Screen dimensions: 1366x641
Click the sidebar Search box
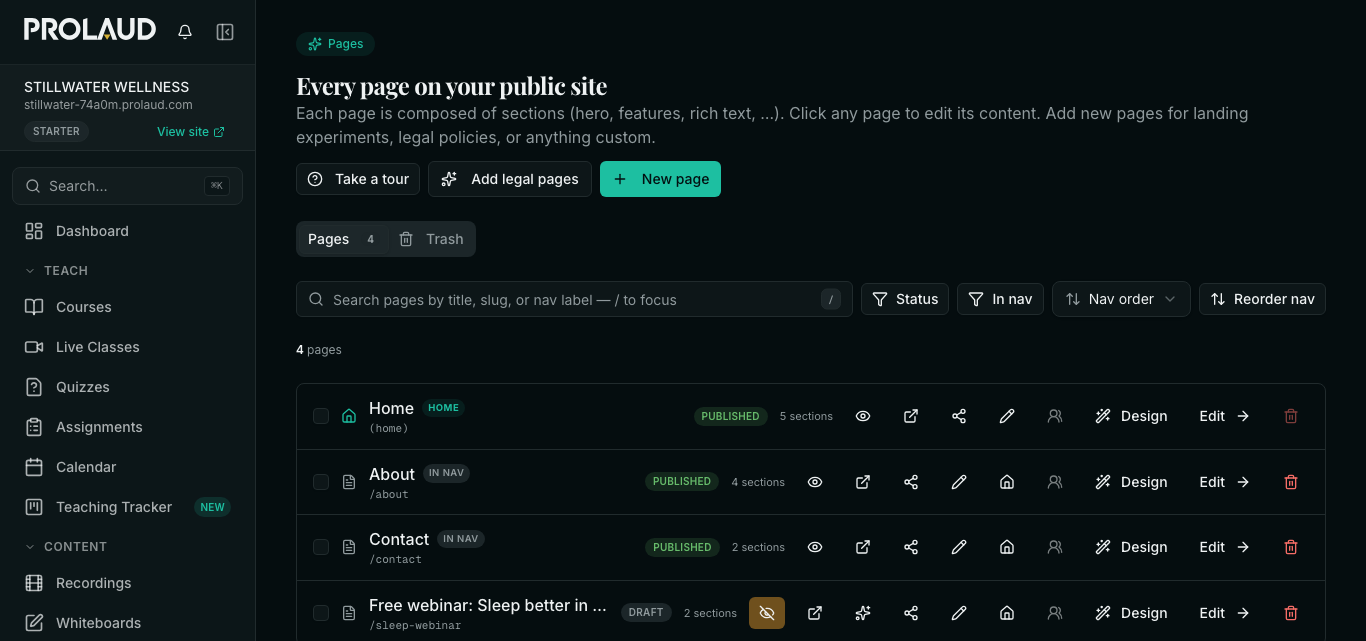coord(127,186)
